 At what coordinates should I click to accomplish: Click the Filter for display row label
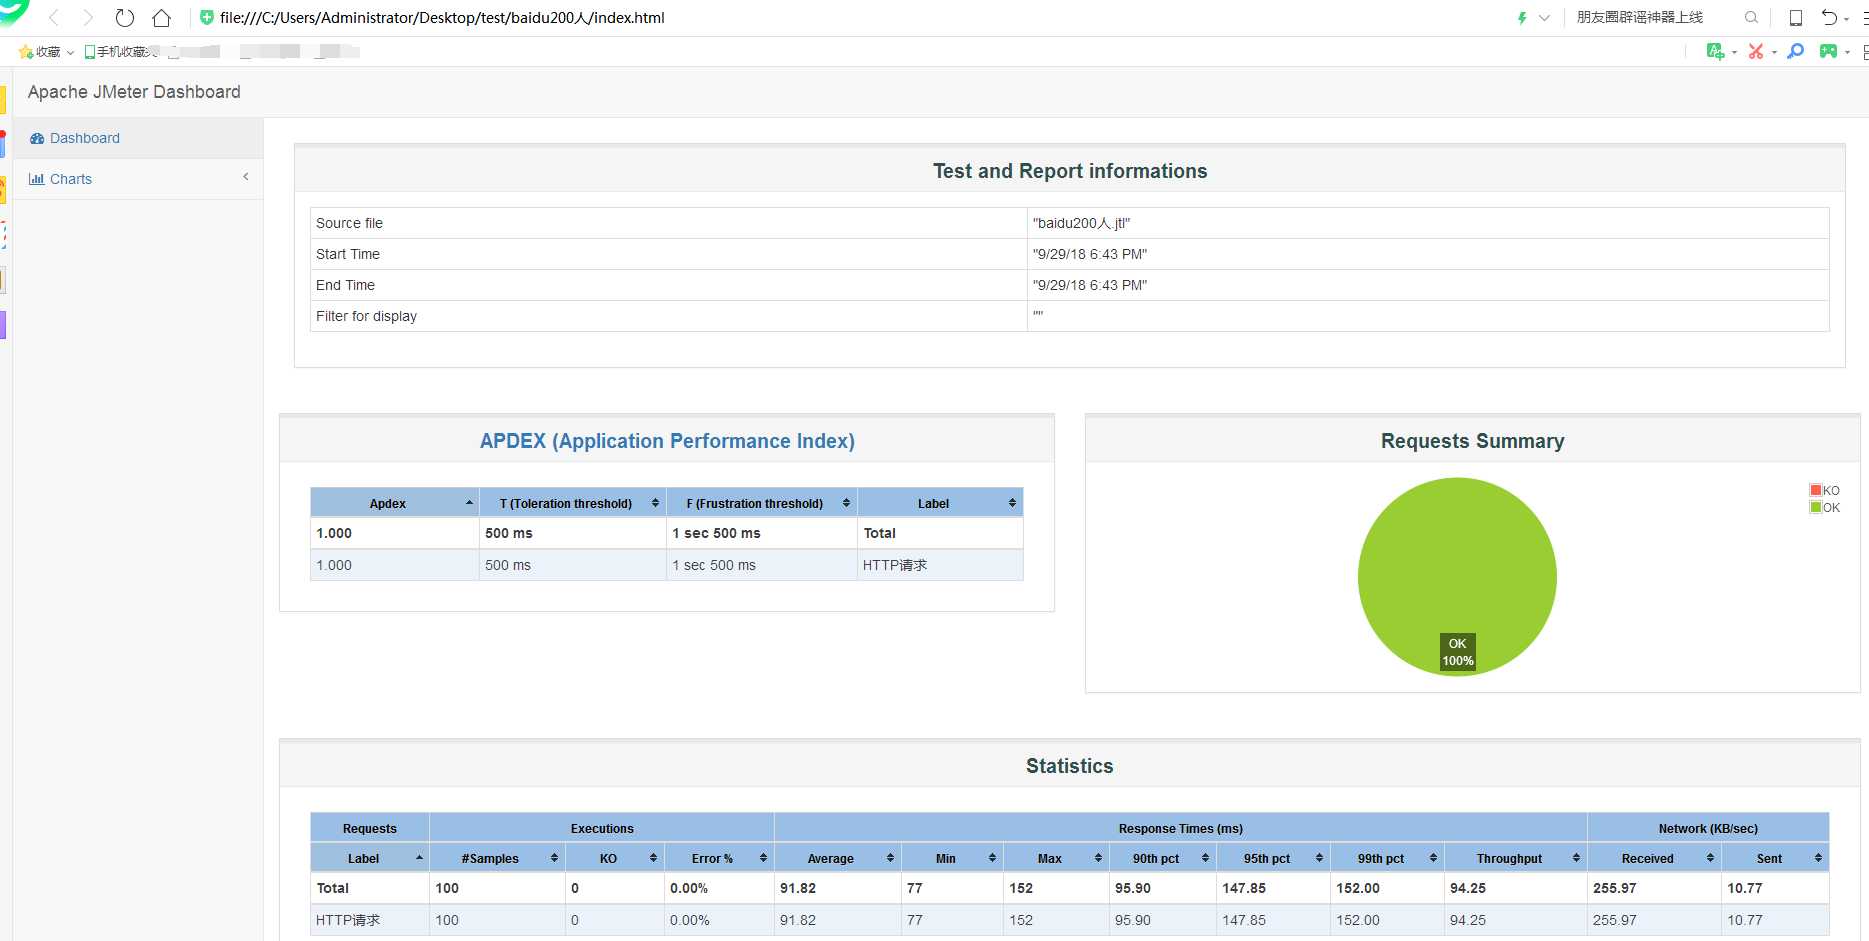click(x=366, y=316)
